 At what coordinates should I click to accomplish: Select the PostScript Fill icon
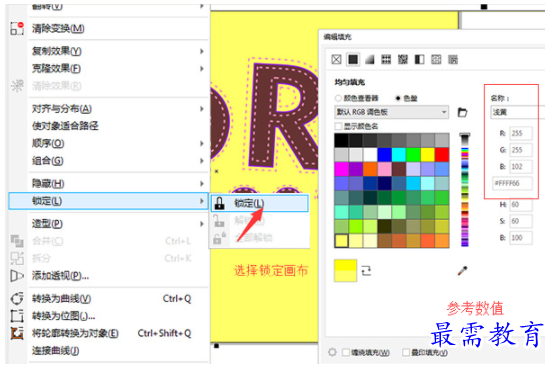click(x=453, y=59)
